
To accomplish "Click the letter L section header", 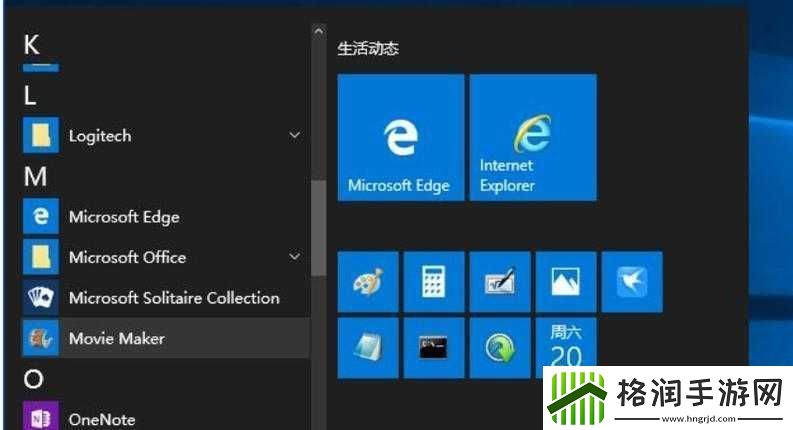I will coord(30,96).
